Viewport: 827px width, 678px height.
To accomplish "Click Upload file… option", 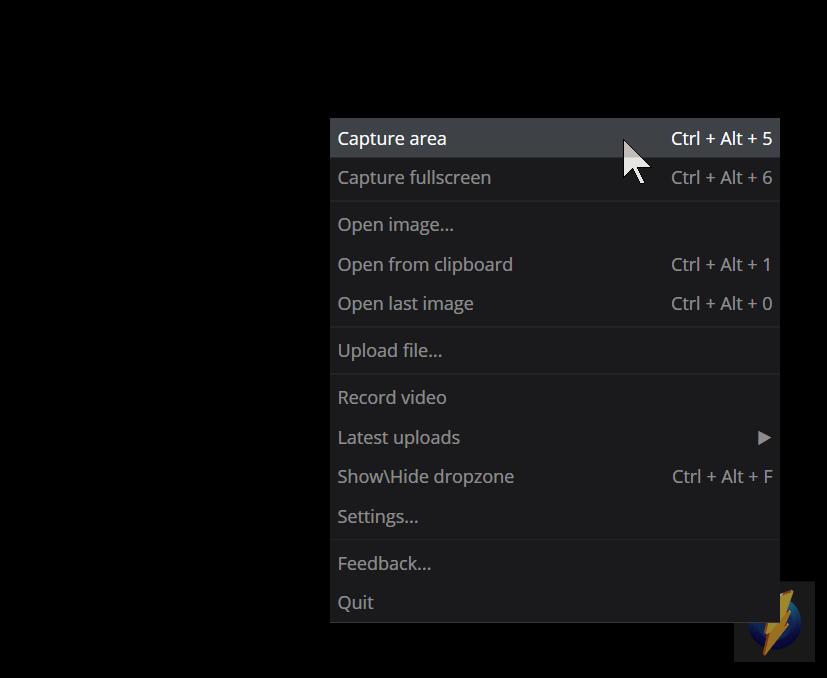I will pyautogui.click(x=389, y=351).
